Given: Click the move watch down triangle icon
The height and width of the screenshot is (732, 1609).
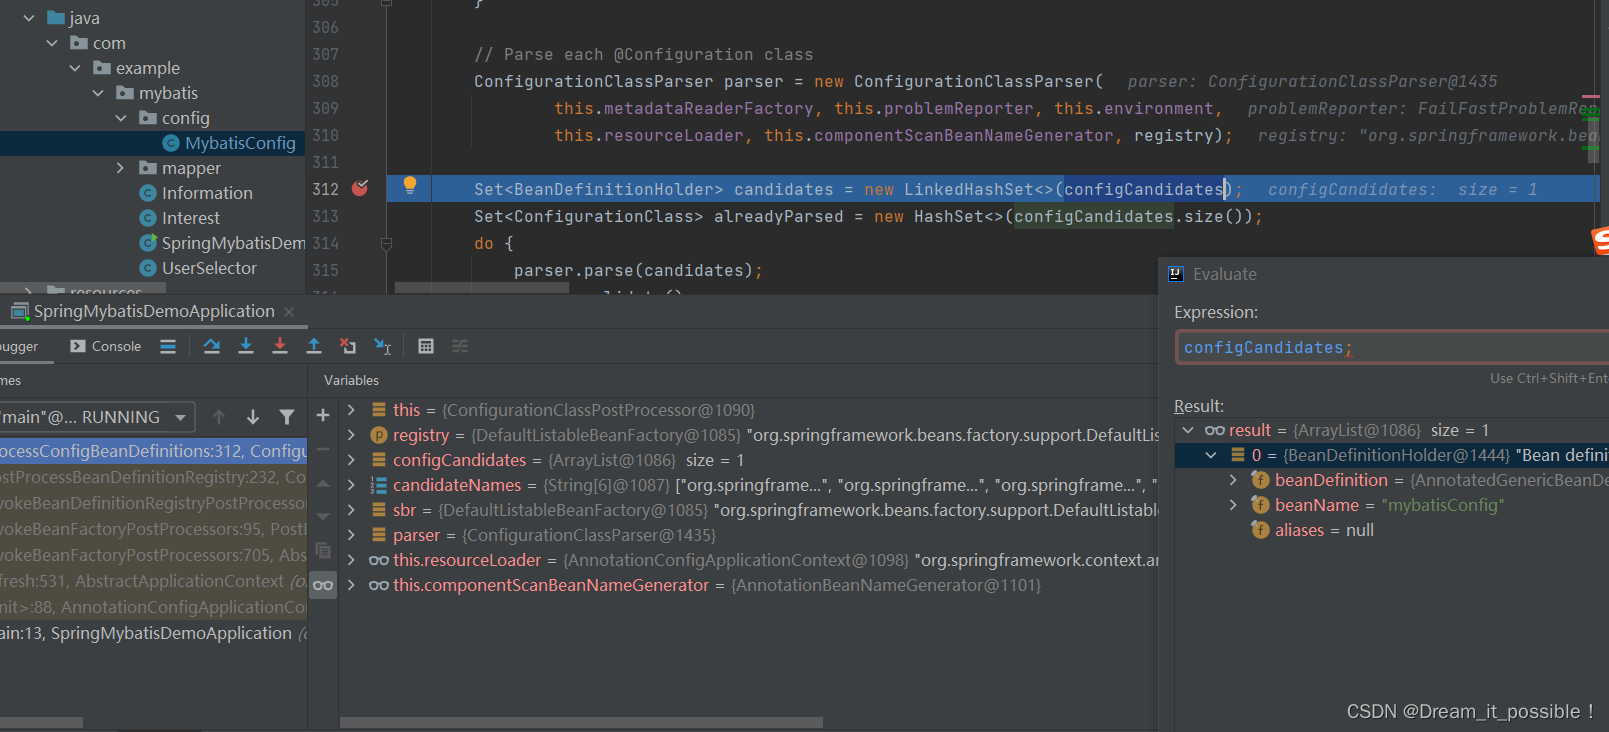Looking at the screenshot, I should tap(323, 517).
